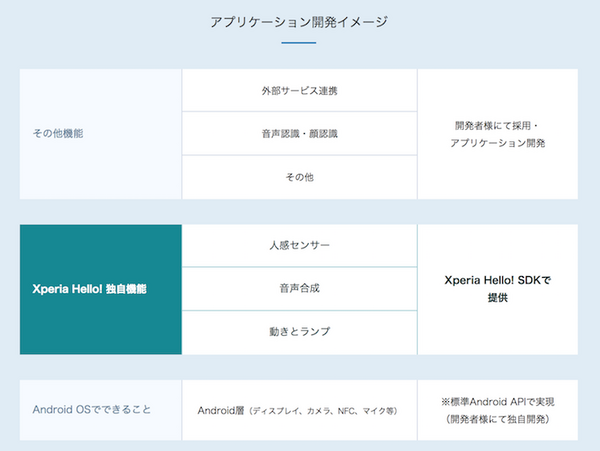This screenshot has height=451, width=600.
Task: Click the teal Xperia Hello! 独自機能 block
Action: point(100,289)
